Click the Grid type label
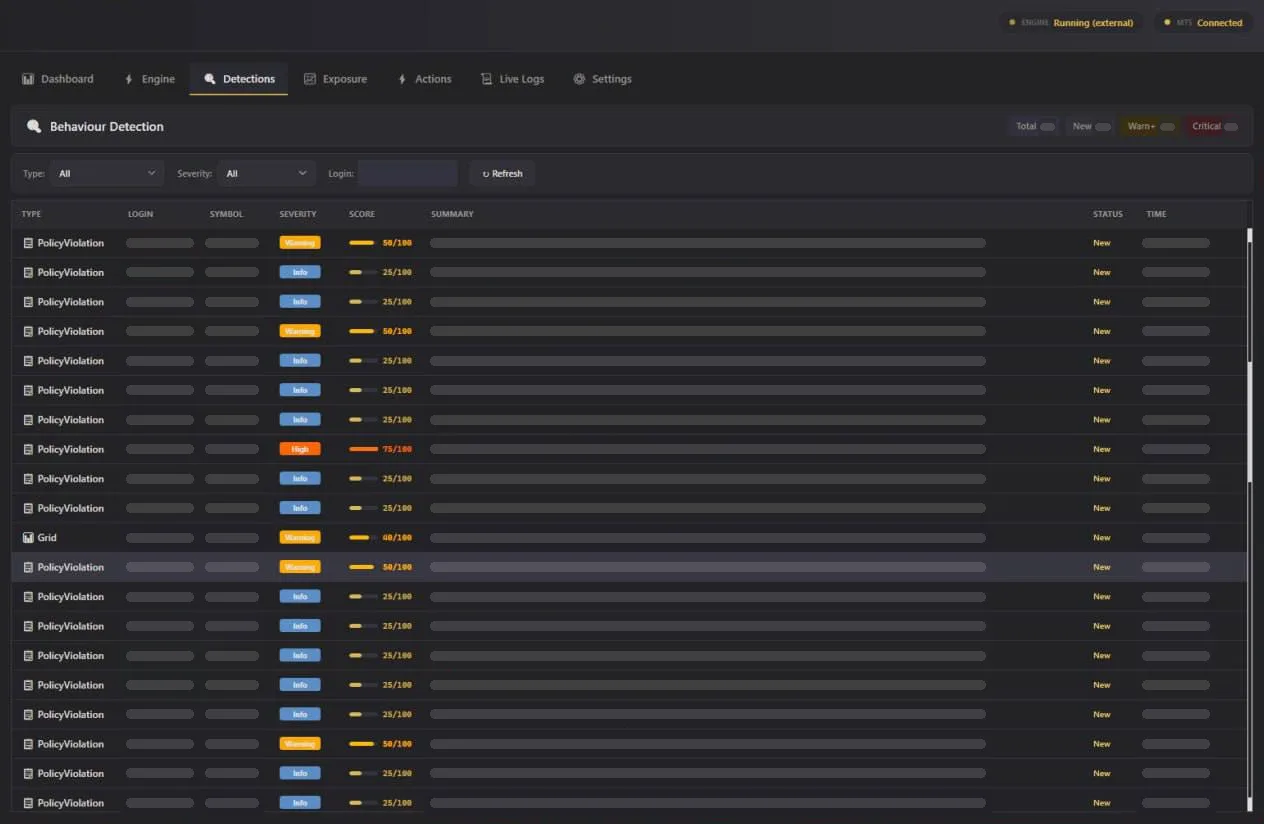Screen dimensions: 1264x824 click(x=47, y=538)
